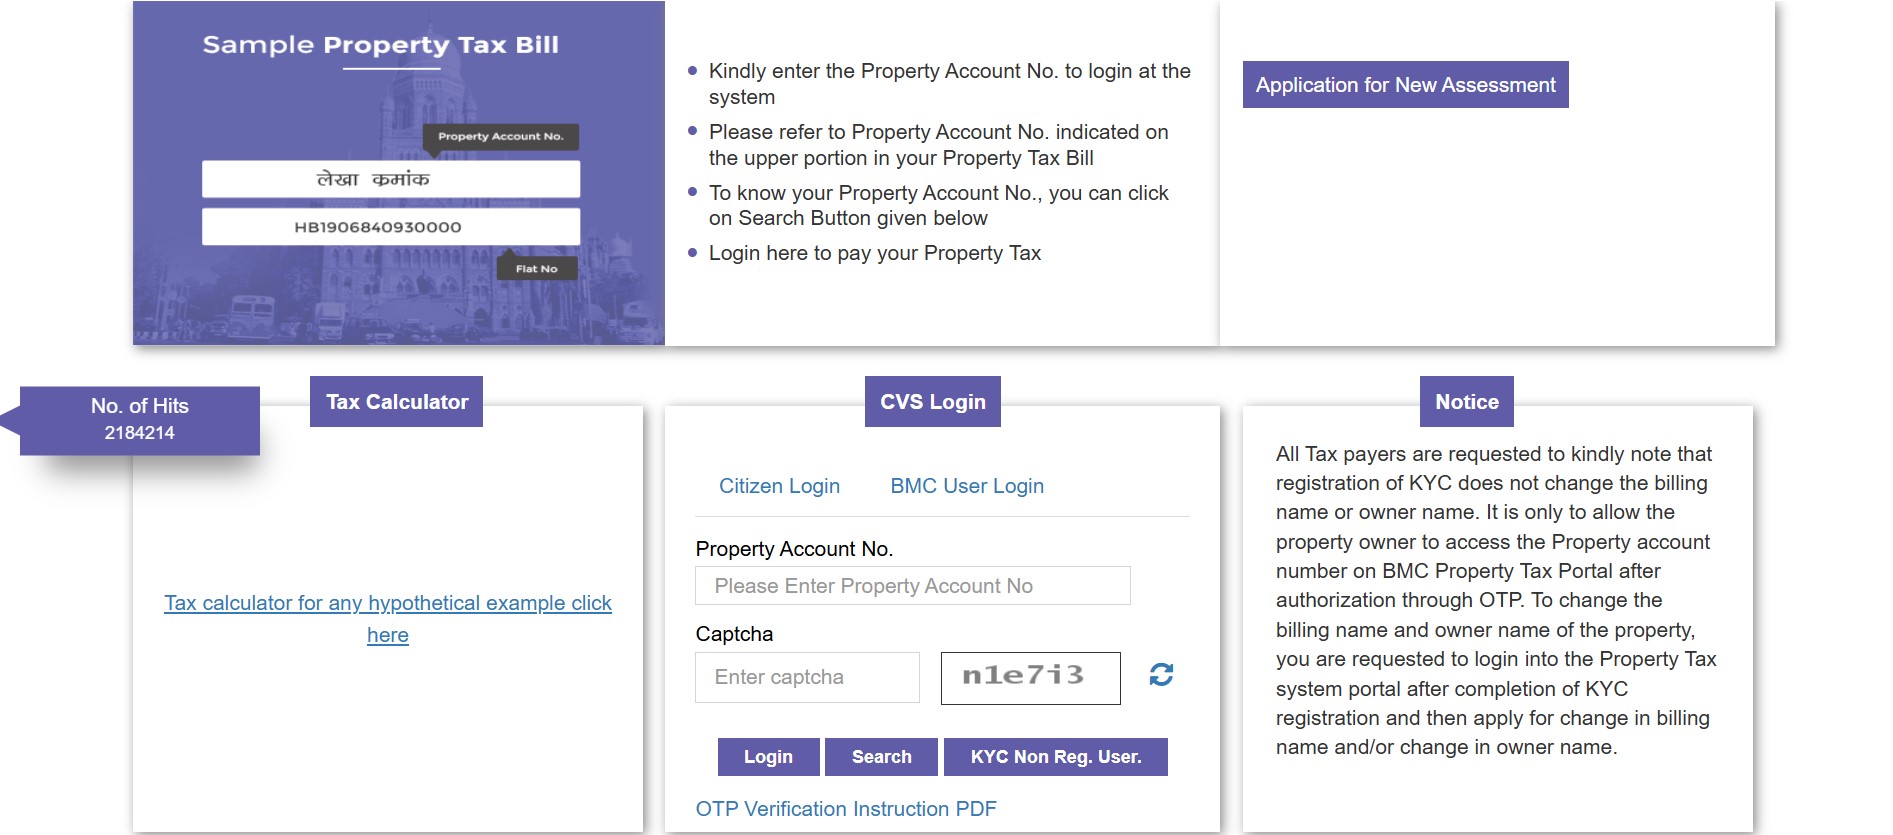Screen dimensions: 1893x835
Task: Click the Tax Calculator heading label
Action: 396,402
